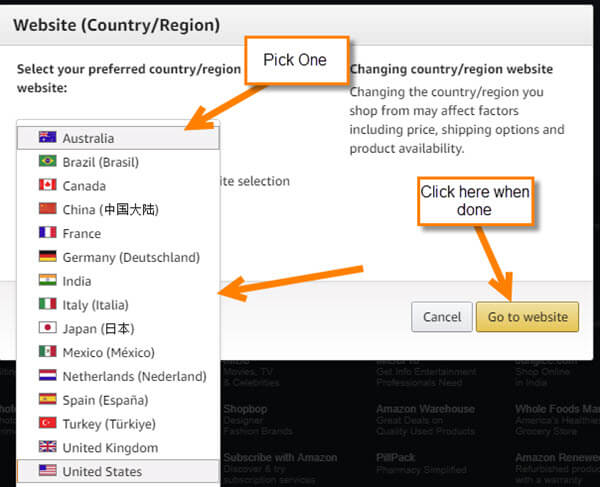The height and width of the screenshot is (487, 600).
Task: Select China option in list
Action: point(118,209)
